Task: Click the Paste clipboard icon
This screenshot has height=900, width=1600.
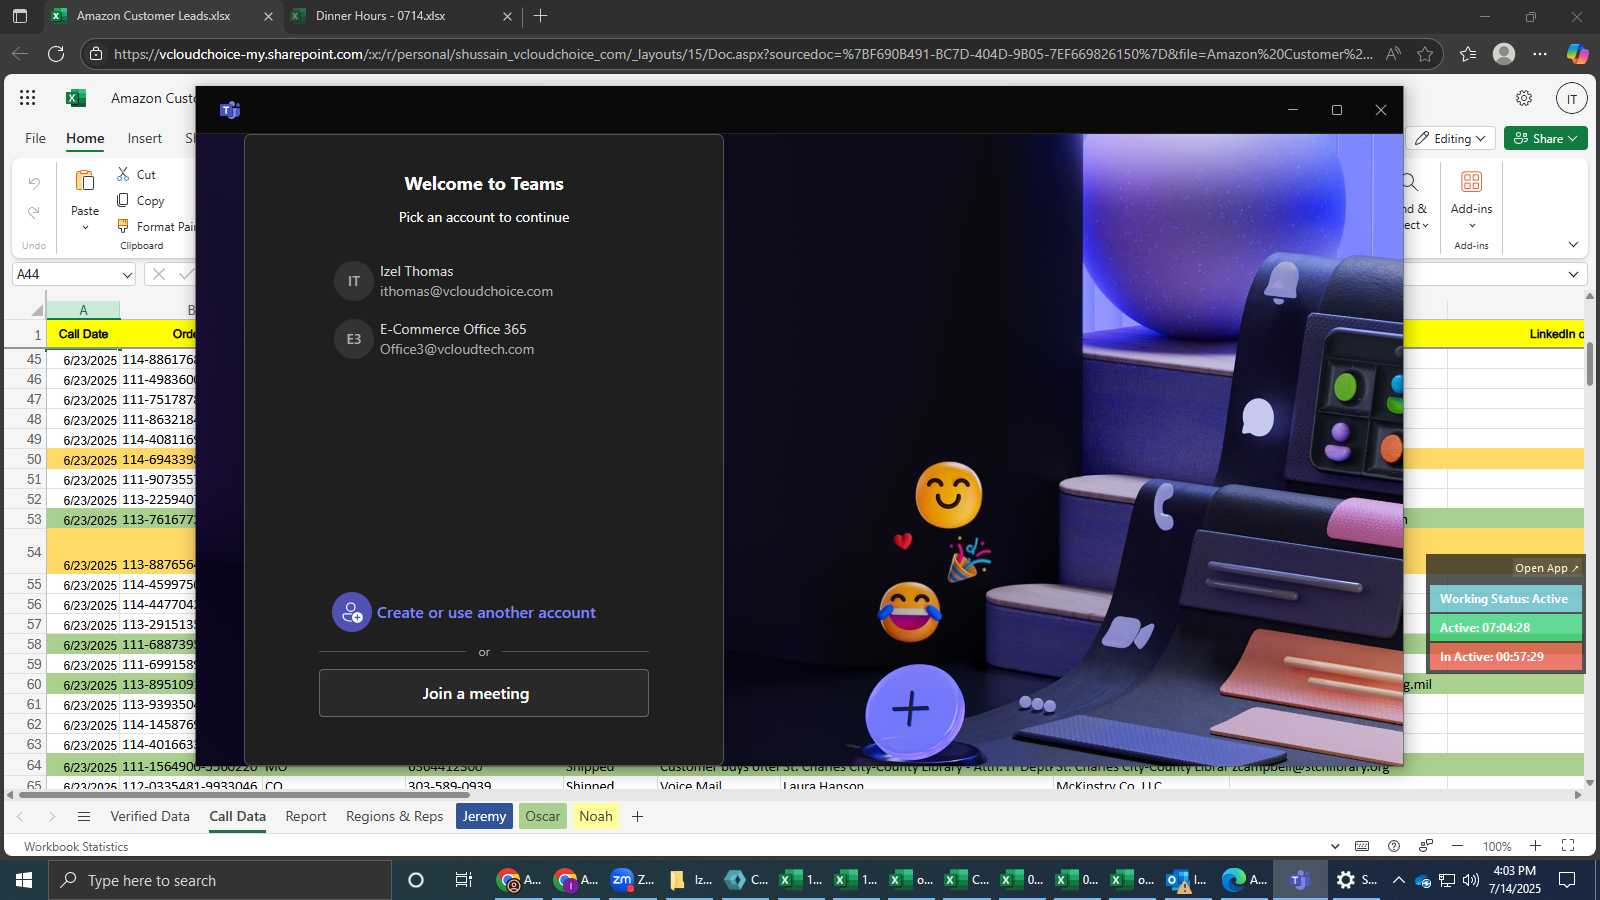Action: point(85,182)
